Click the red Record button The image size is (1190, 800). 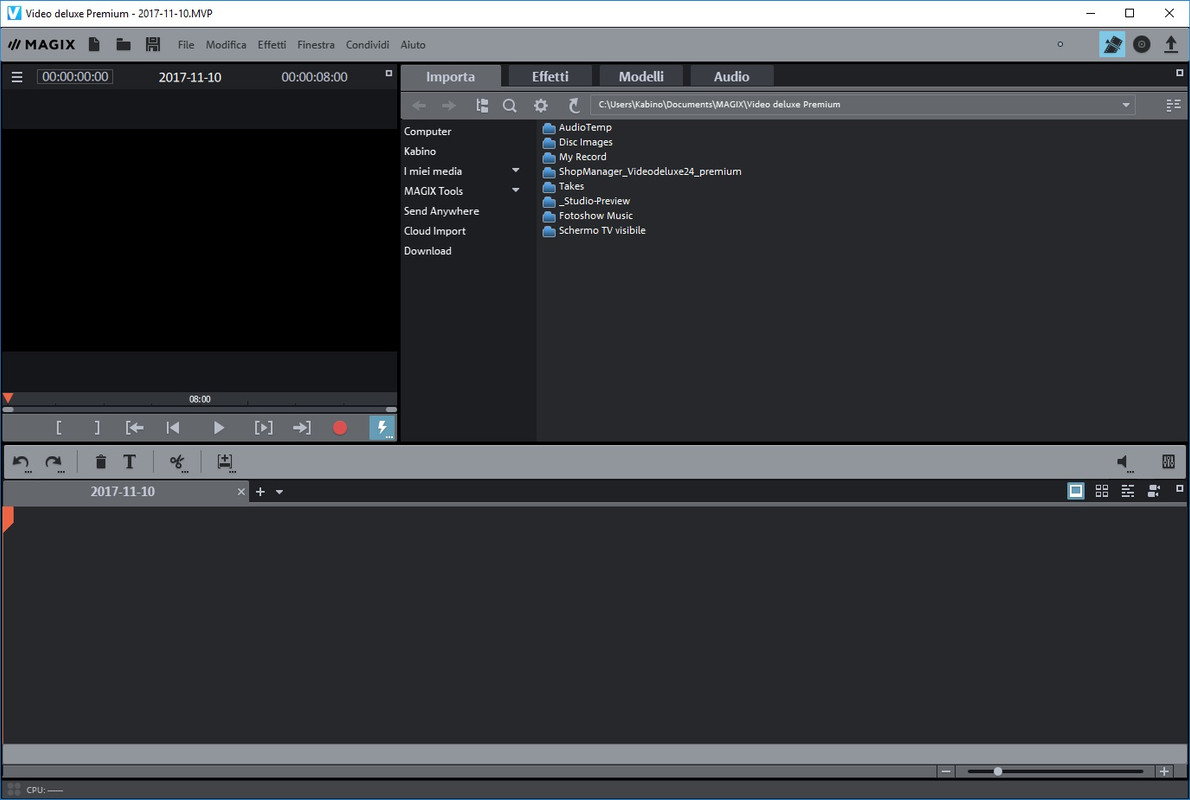point(340,428)
